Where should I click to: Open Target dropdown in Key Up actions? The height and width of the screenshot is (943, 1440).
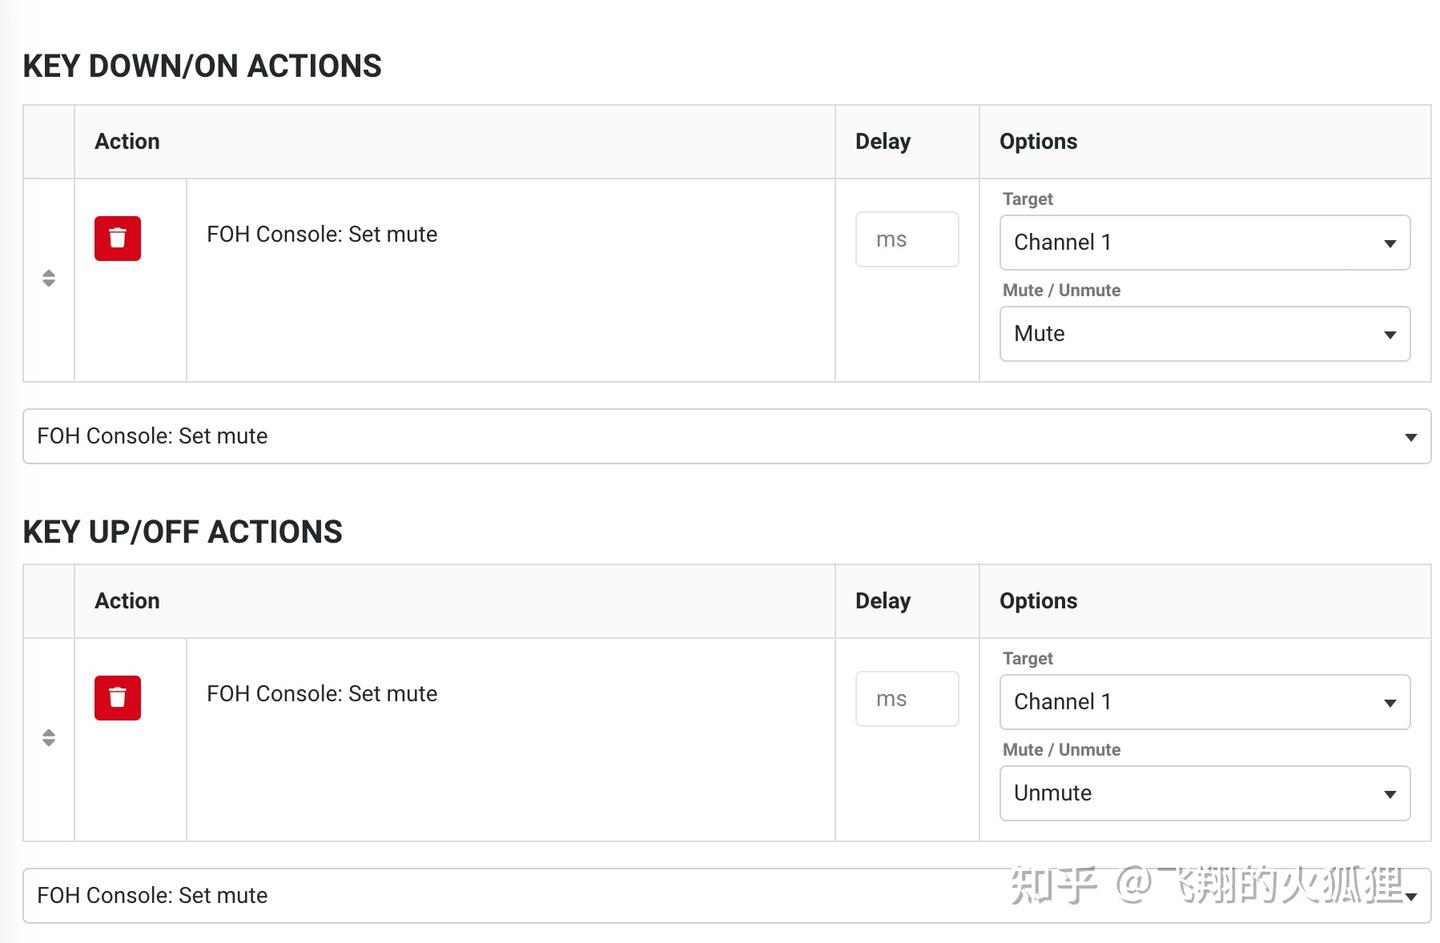tap(1205, 702)
